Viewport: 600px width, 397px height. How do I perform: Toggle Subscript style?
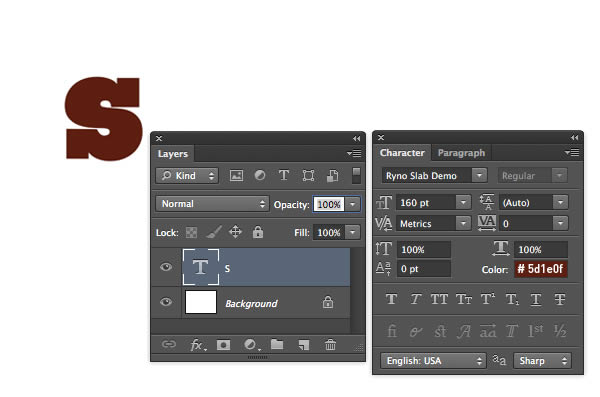pyautogui.click(x=512, y=299)
